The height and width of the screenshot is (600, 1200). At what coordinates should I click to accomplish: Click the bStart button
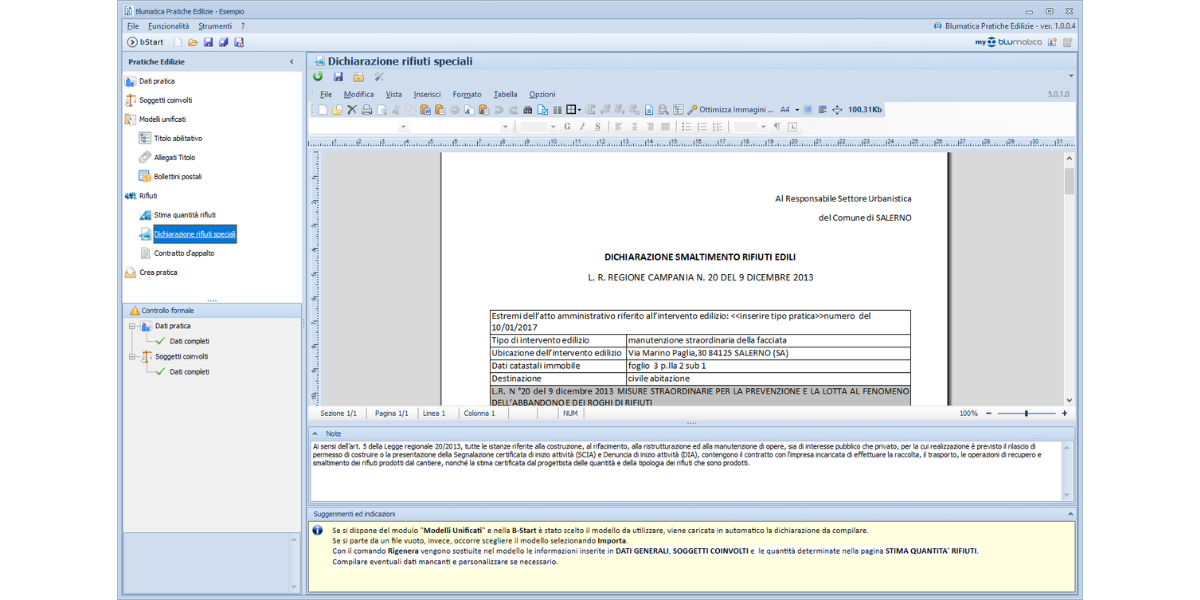[145, 42]
